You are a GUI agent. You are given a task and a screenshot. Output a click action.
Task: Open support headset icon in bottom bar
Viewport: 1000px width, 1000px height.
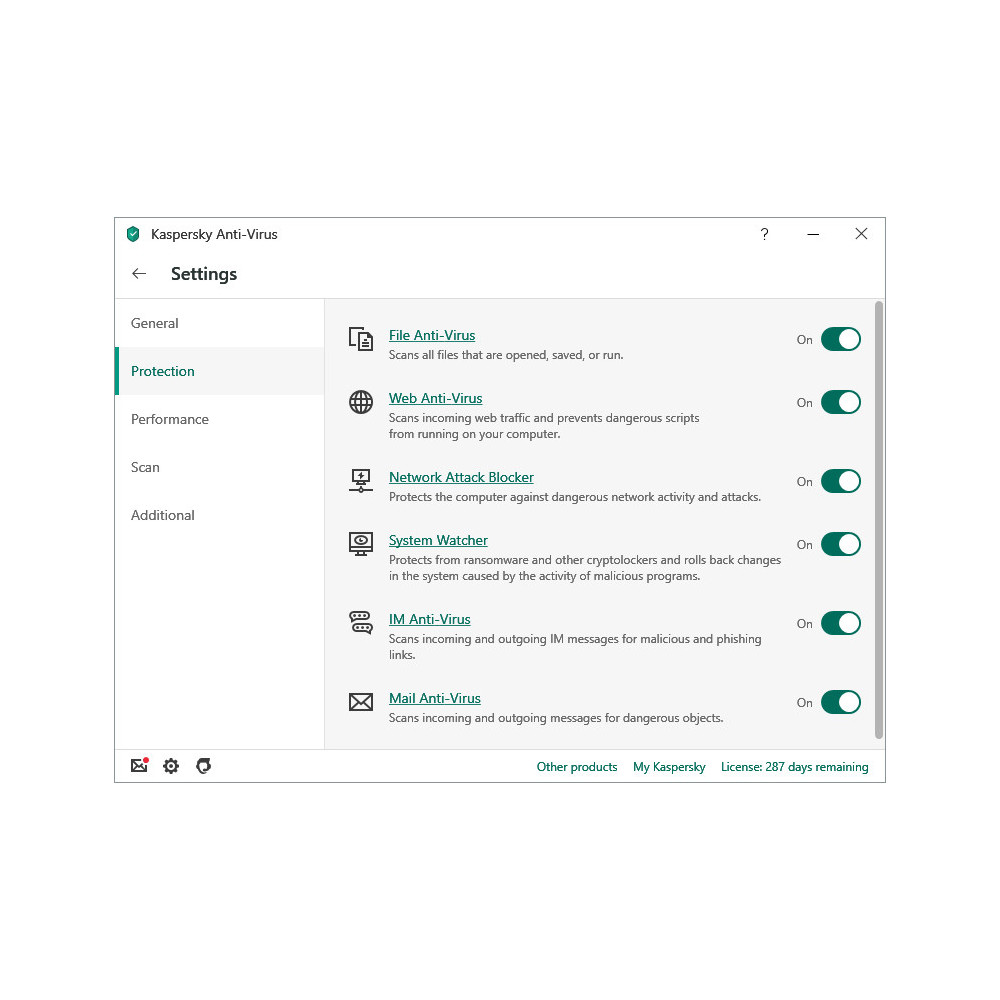pyautogui.click(x=203, y=766)
